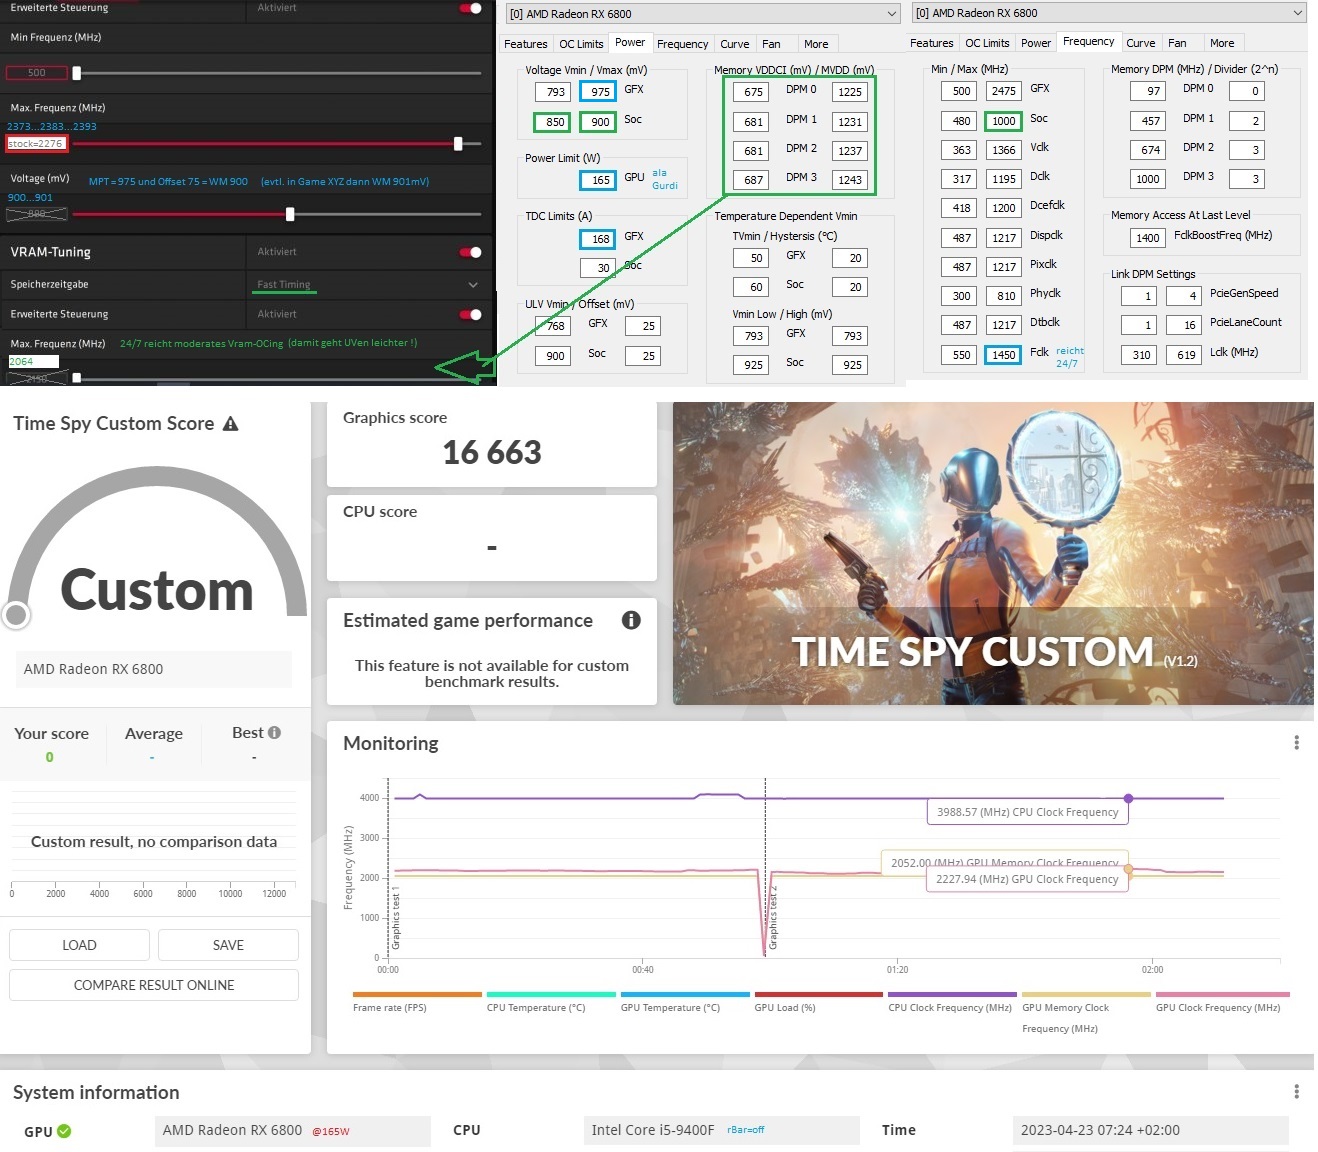Toggle GPU Load (%) legend entry

[x=819, y=1001]
